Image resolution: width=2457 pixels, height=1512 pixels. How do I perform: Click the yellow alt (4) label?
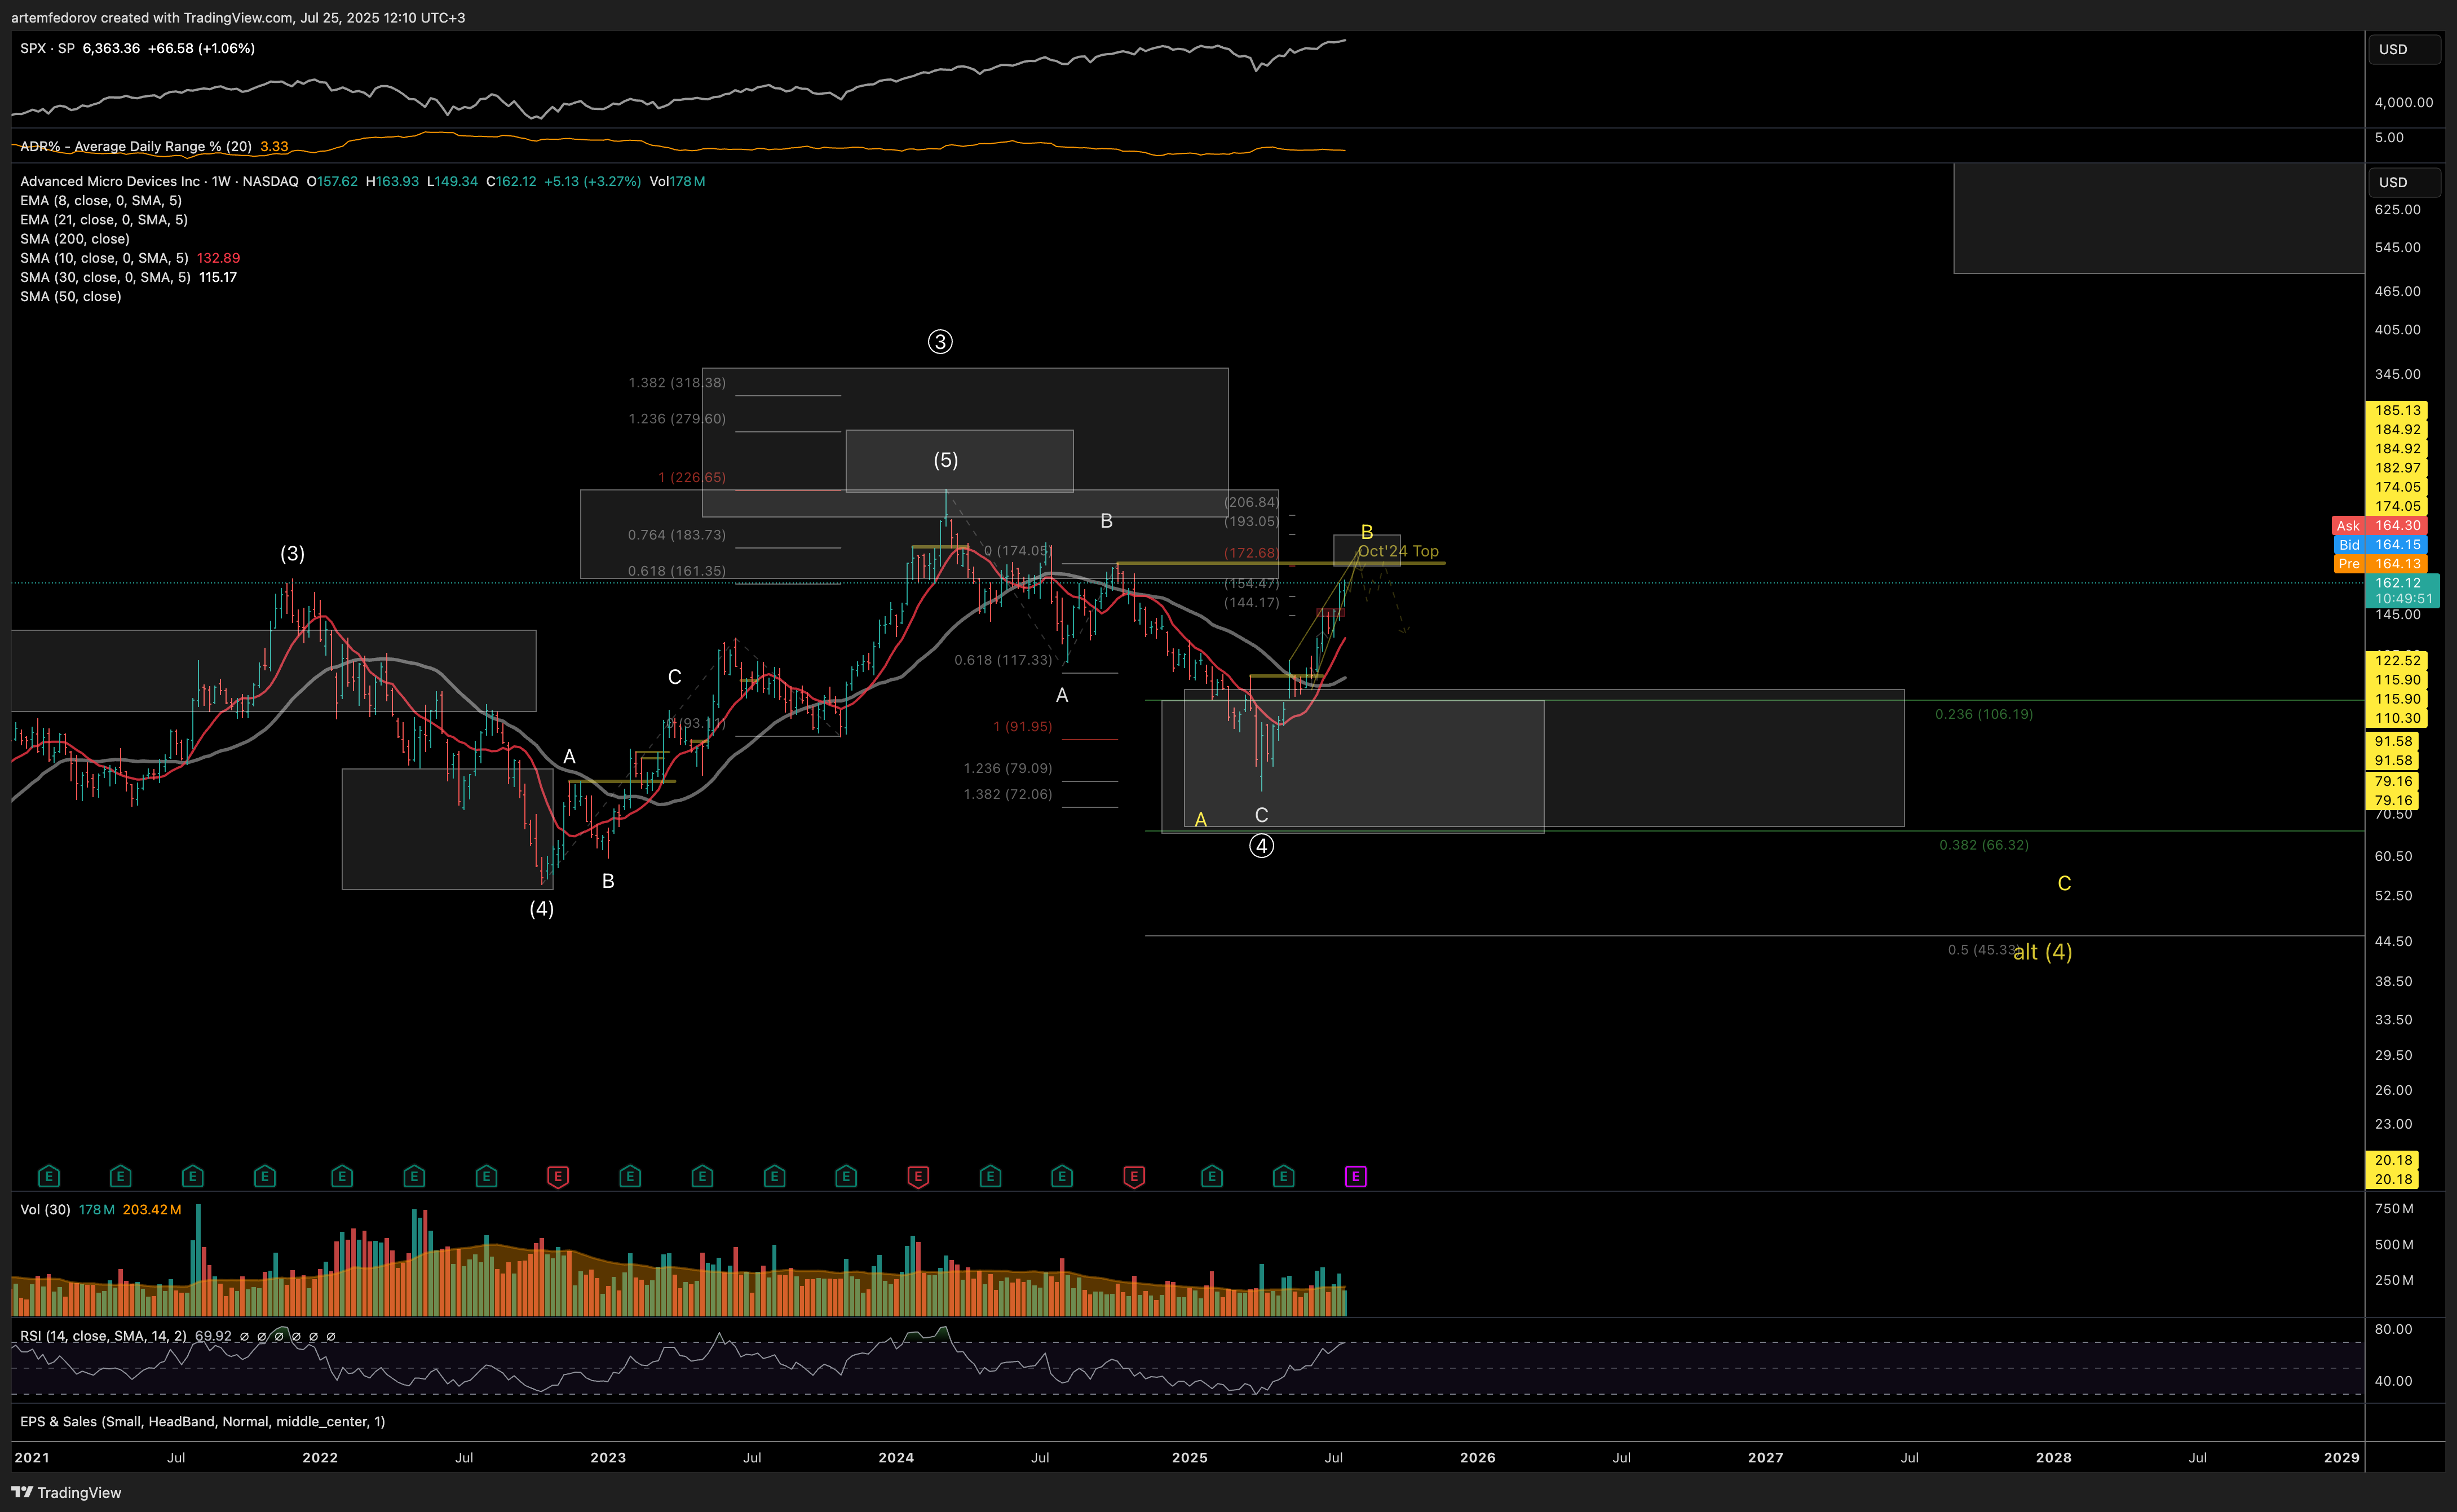point(2043,952)
